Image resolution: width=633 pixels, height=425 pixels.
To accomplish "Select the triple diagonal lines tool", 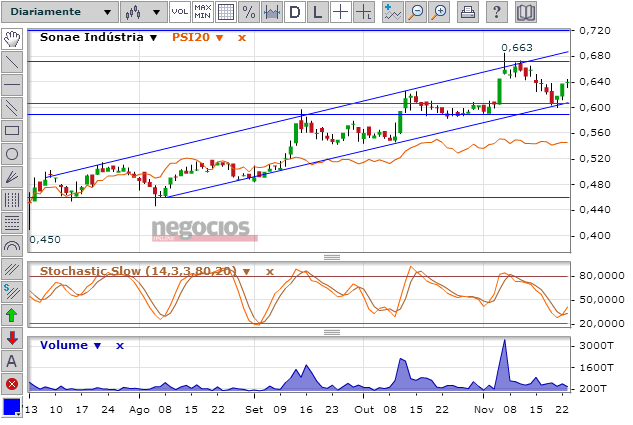I will pos(12,269).
